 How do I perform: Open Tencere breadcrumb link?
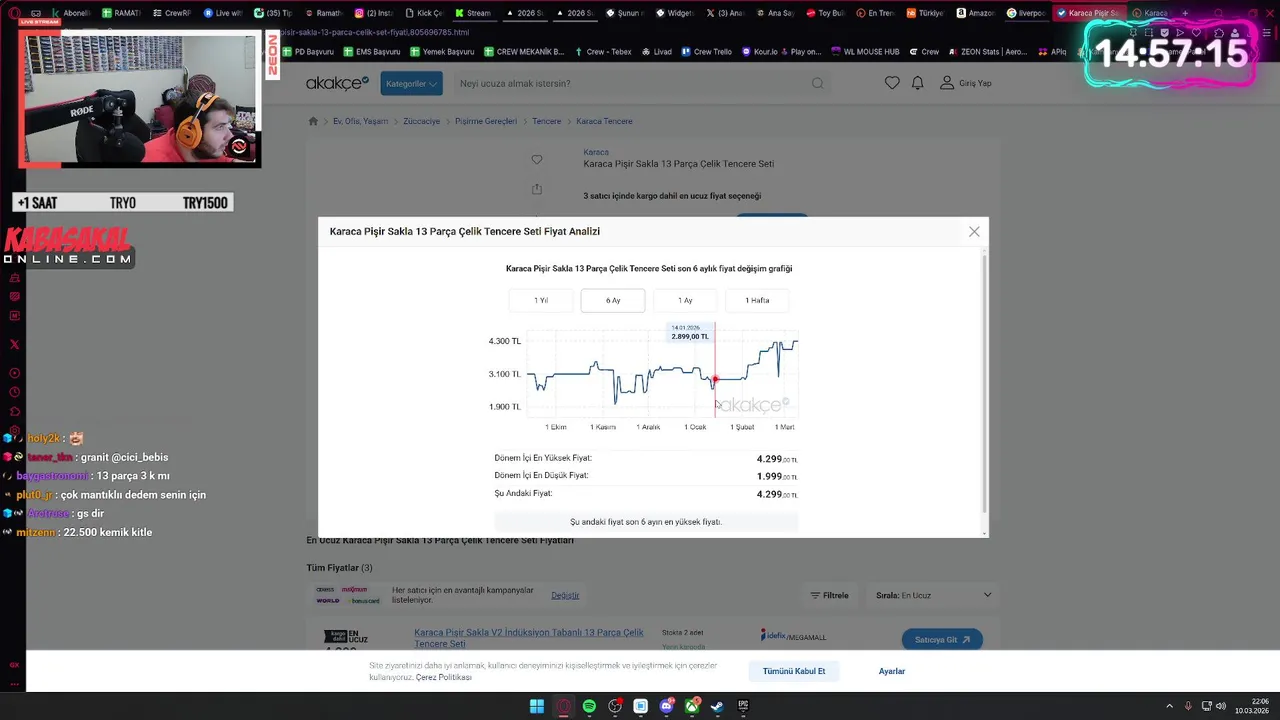pyautogui.click(x=546, y=121)
